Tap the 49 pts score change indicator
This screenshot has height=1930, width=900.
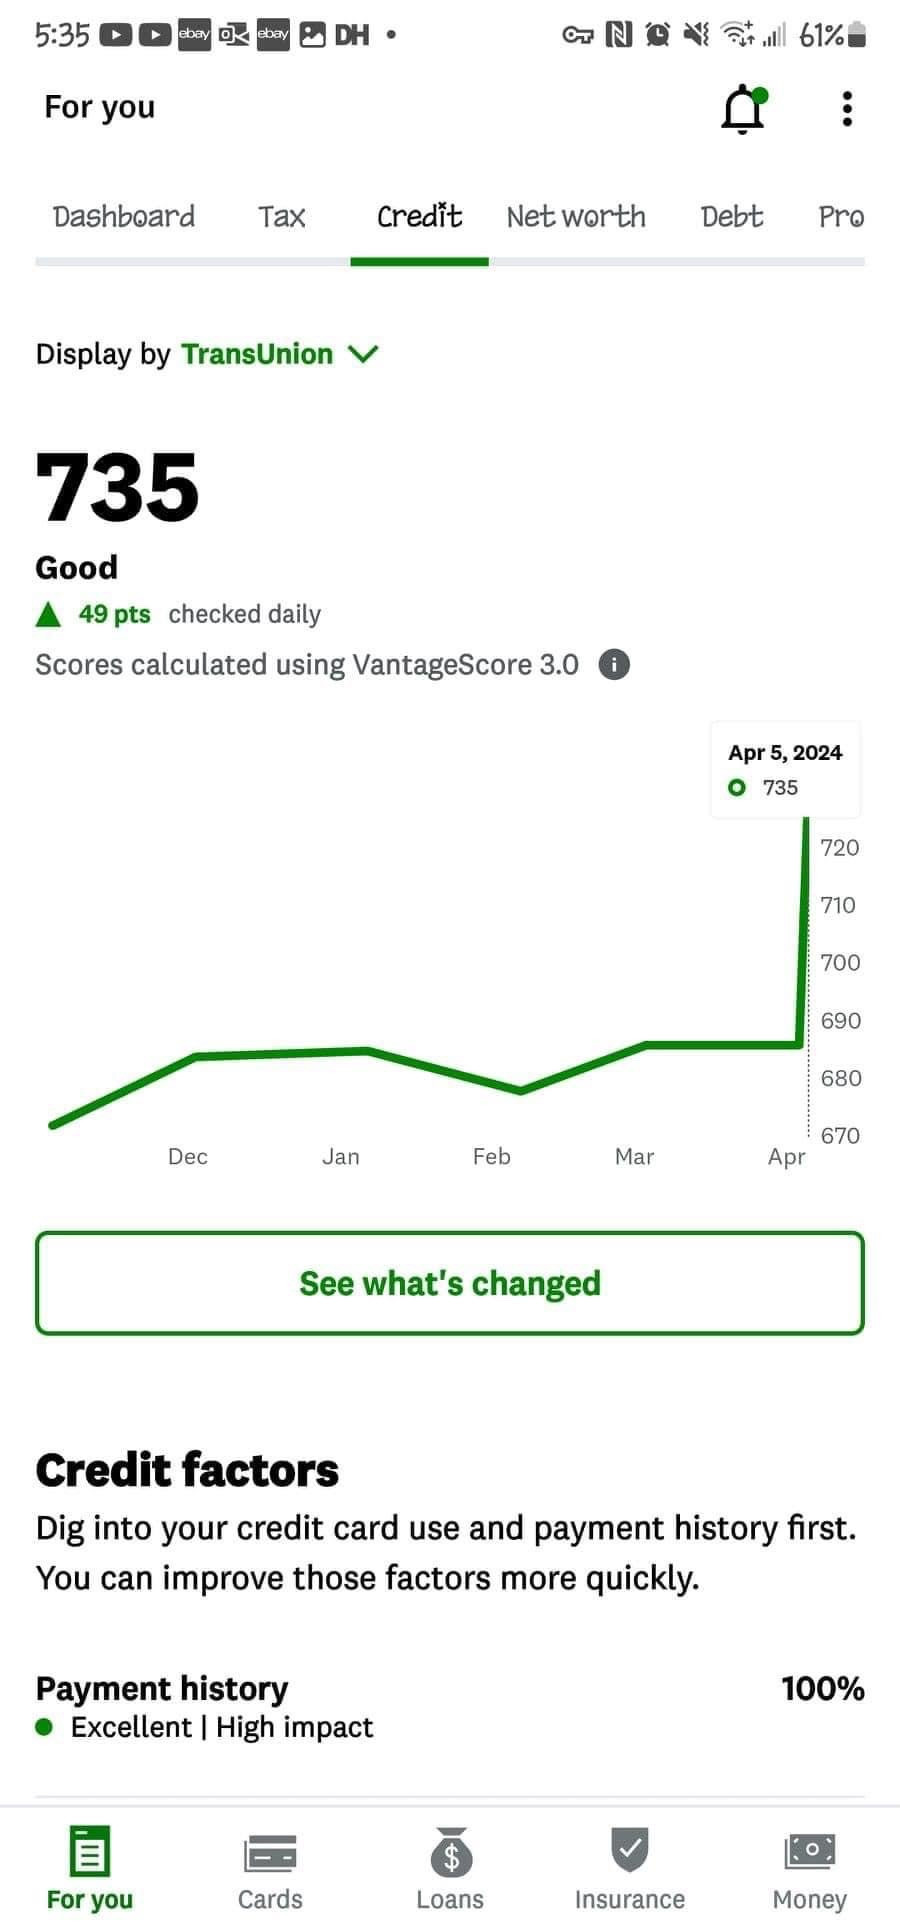114,614
